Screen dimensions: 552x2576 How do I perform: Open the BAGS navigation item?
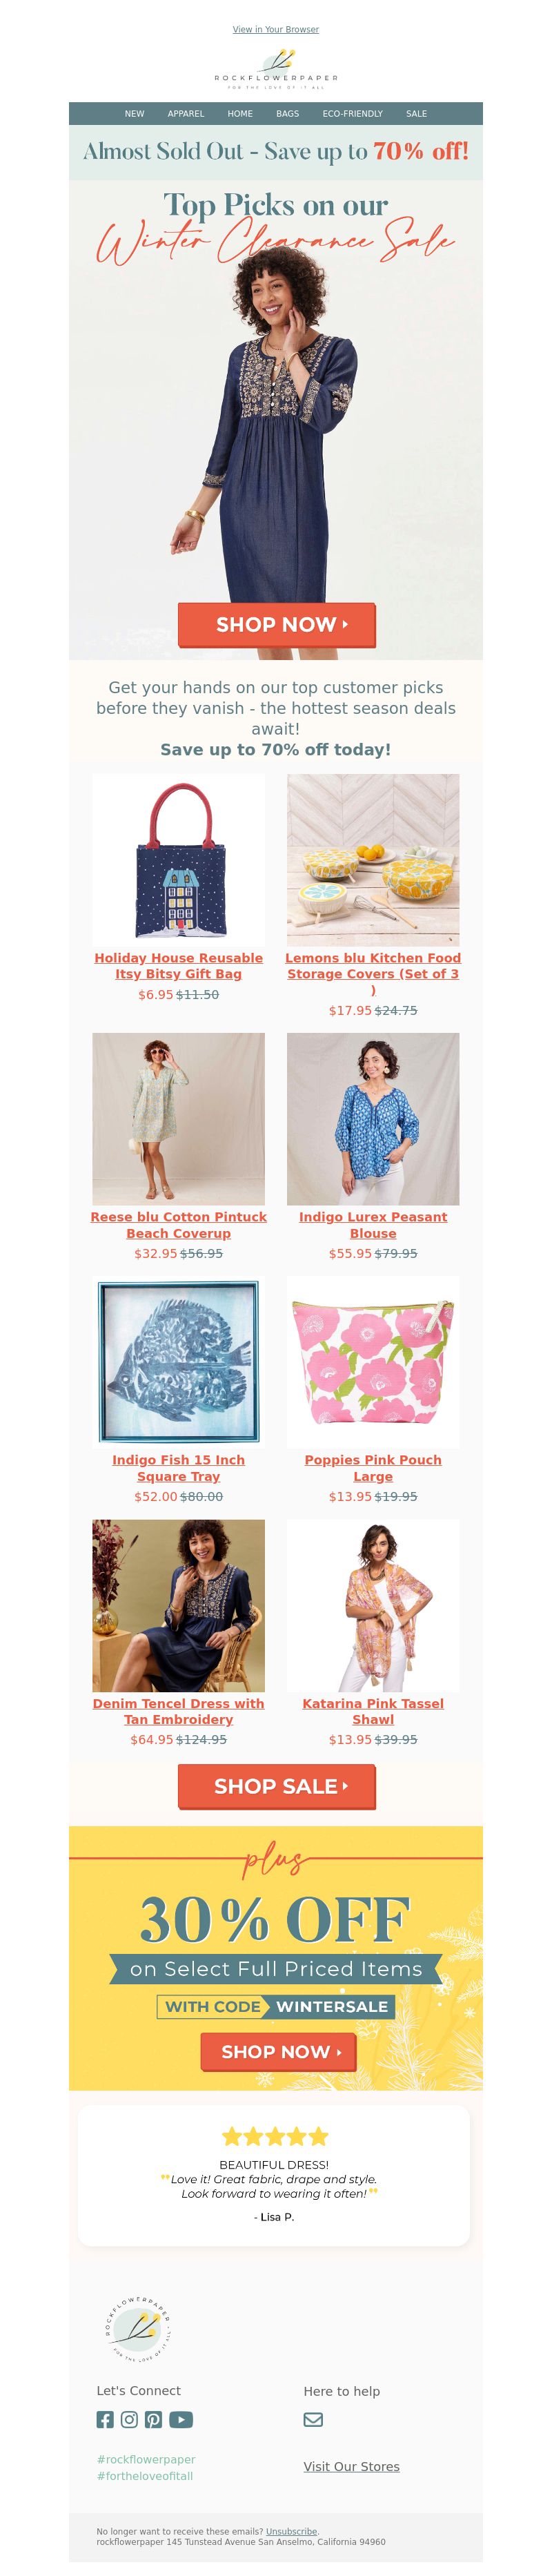point(288,114)
